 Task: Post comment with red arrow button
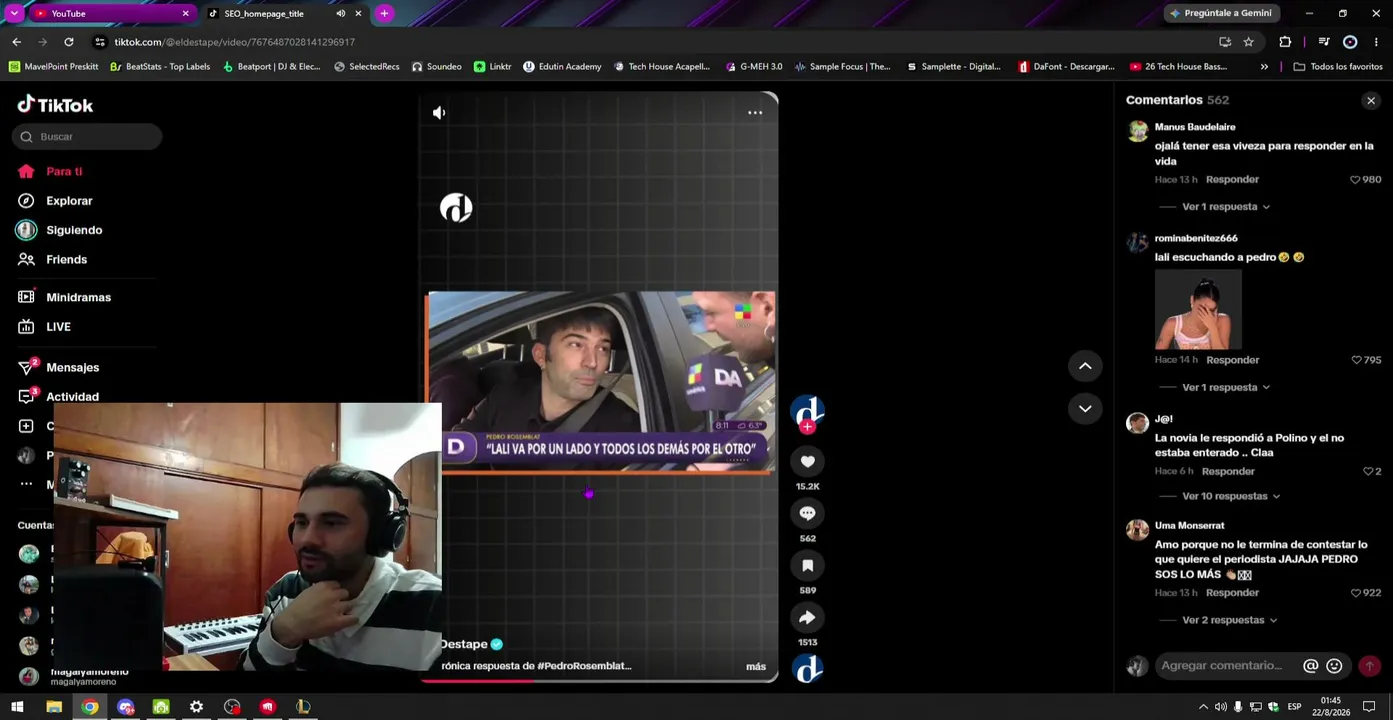(x=1369, y=666)
